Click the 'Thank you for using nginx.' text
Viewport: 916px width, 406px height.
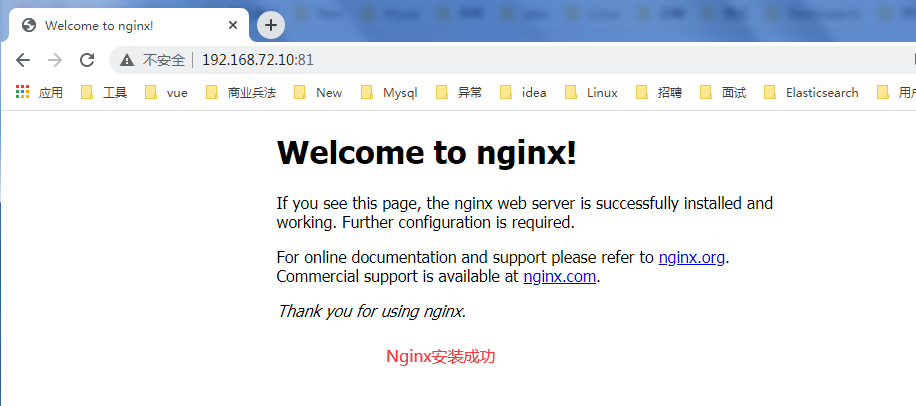pyautogui.click(x=372, y=311)
